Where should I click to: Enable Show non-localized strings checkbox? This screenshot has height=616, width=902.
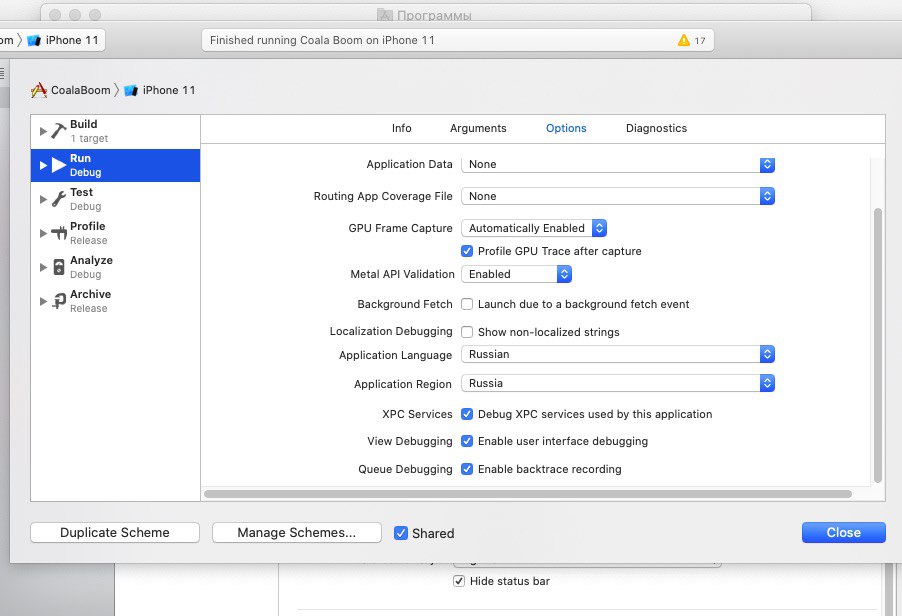point(467,332)
